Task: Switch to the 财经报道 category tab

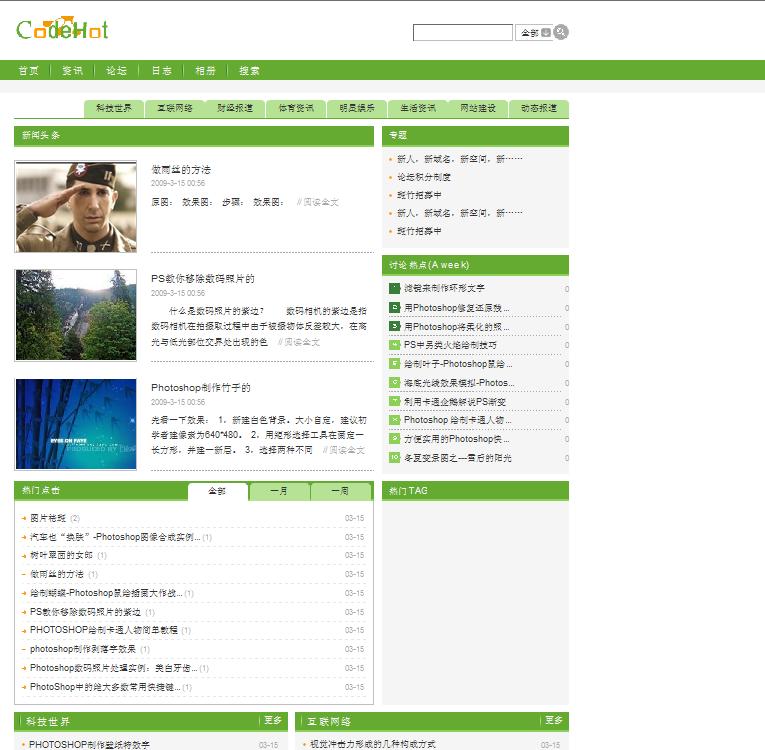Action: (235, 108)
